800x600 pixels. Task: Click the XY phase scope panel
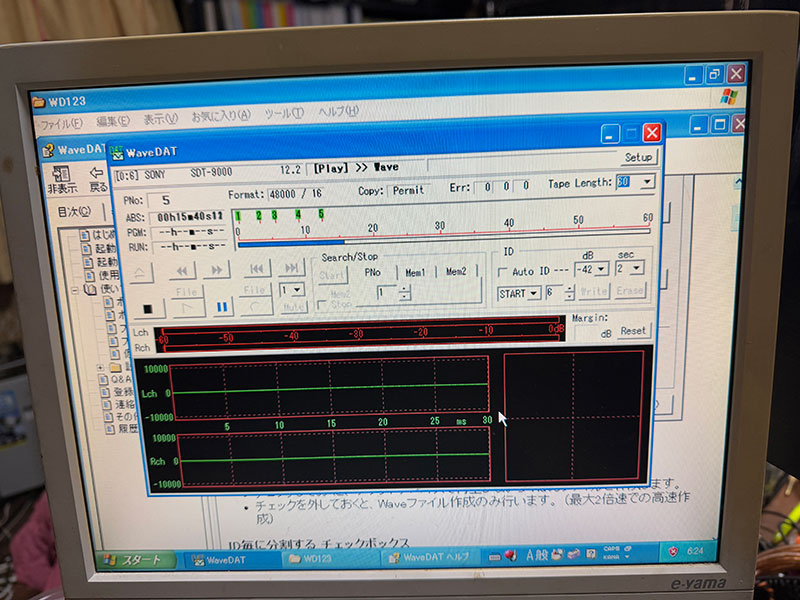(574, 415)
